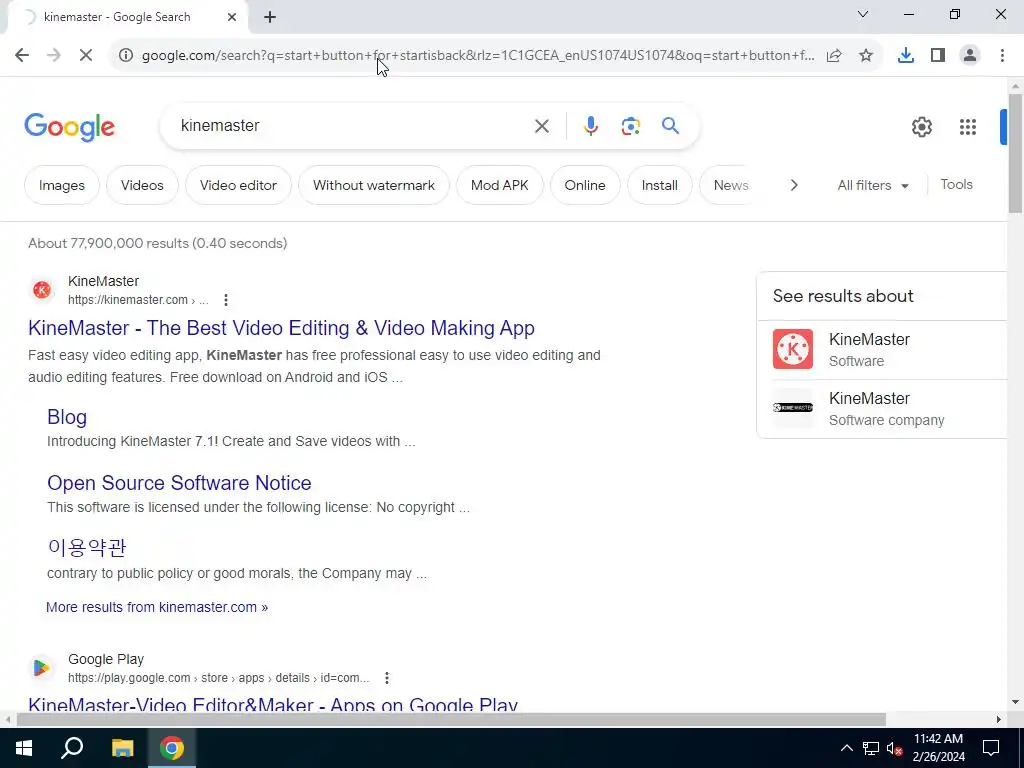This screenshot has height=768, width=1024.
Task: Open File Explorer from taskbar
Action: [x=122, y=748]
